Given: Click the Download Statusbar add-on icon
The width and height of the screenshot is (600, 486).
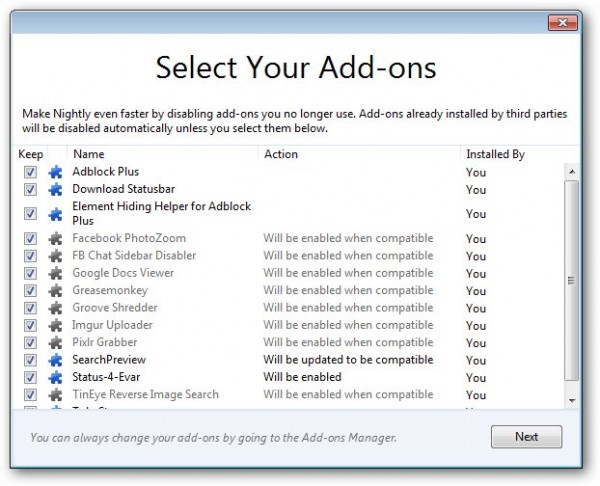Looking at the screenshot, I should click(x=55, y=189).
